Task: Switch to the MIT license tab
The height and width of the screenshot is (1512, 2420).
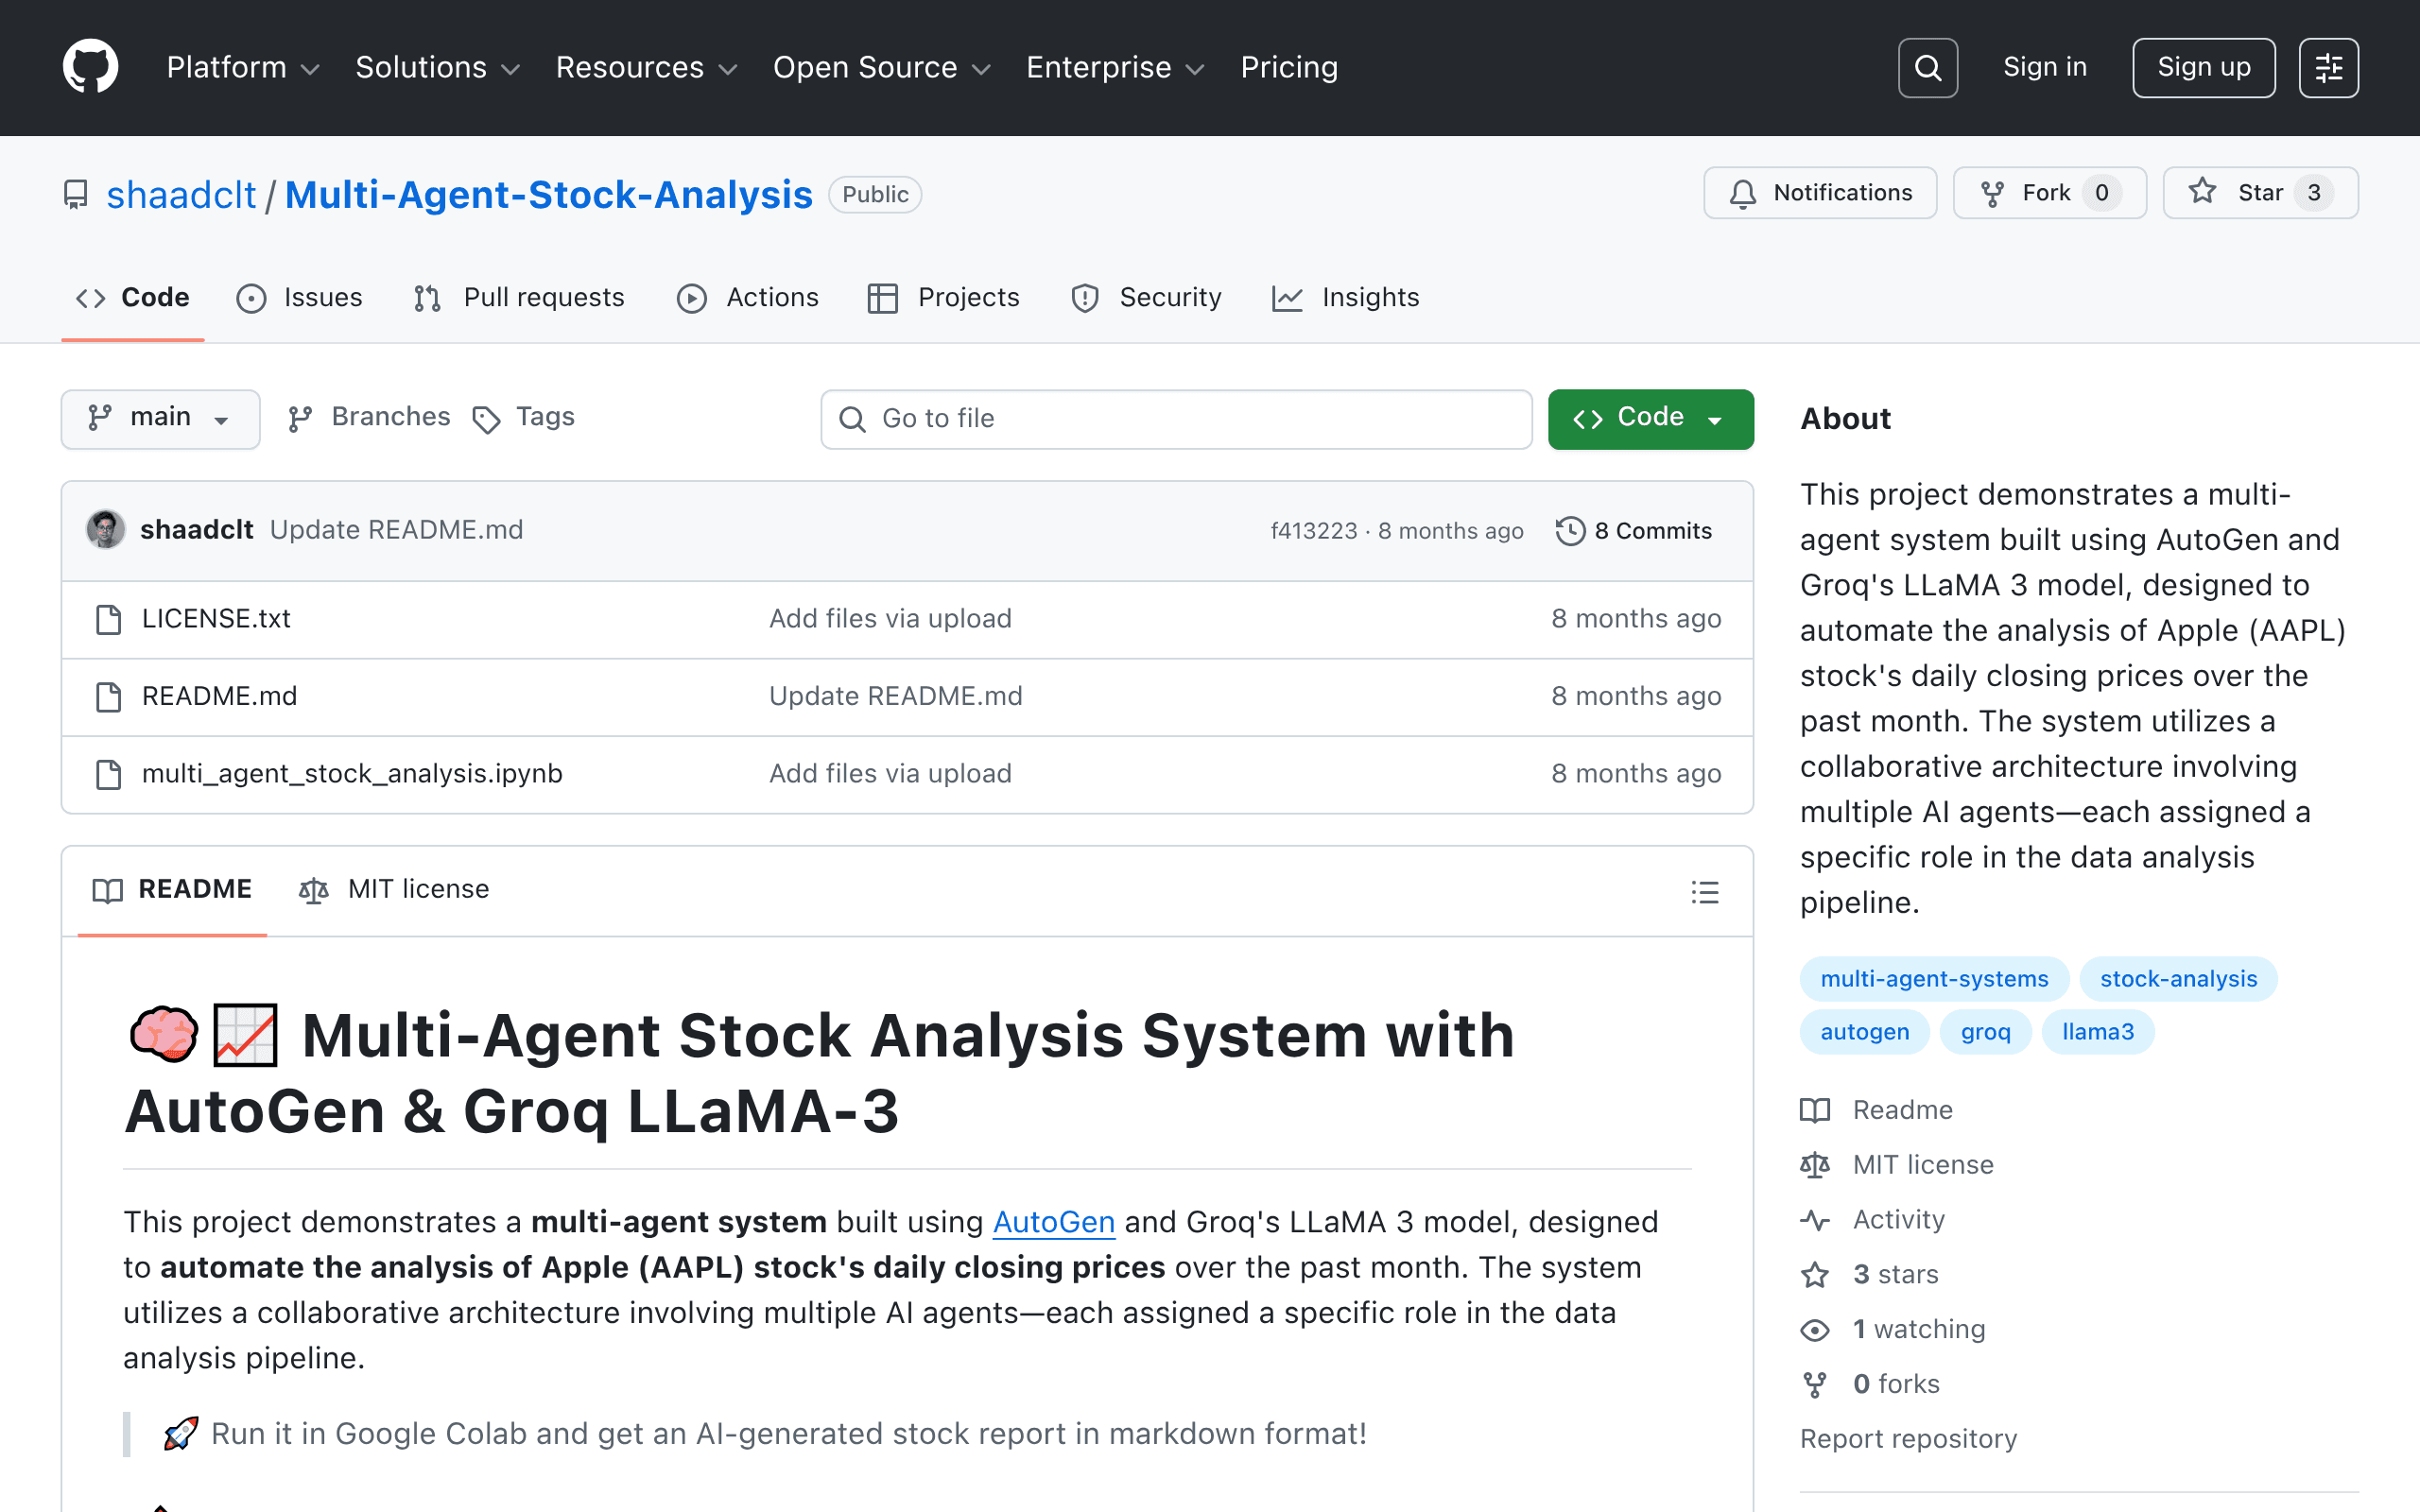Action: tap(394, 889)
